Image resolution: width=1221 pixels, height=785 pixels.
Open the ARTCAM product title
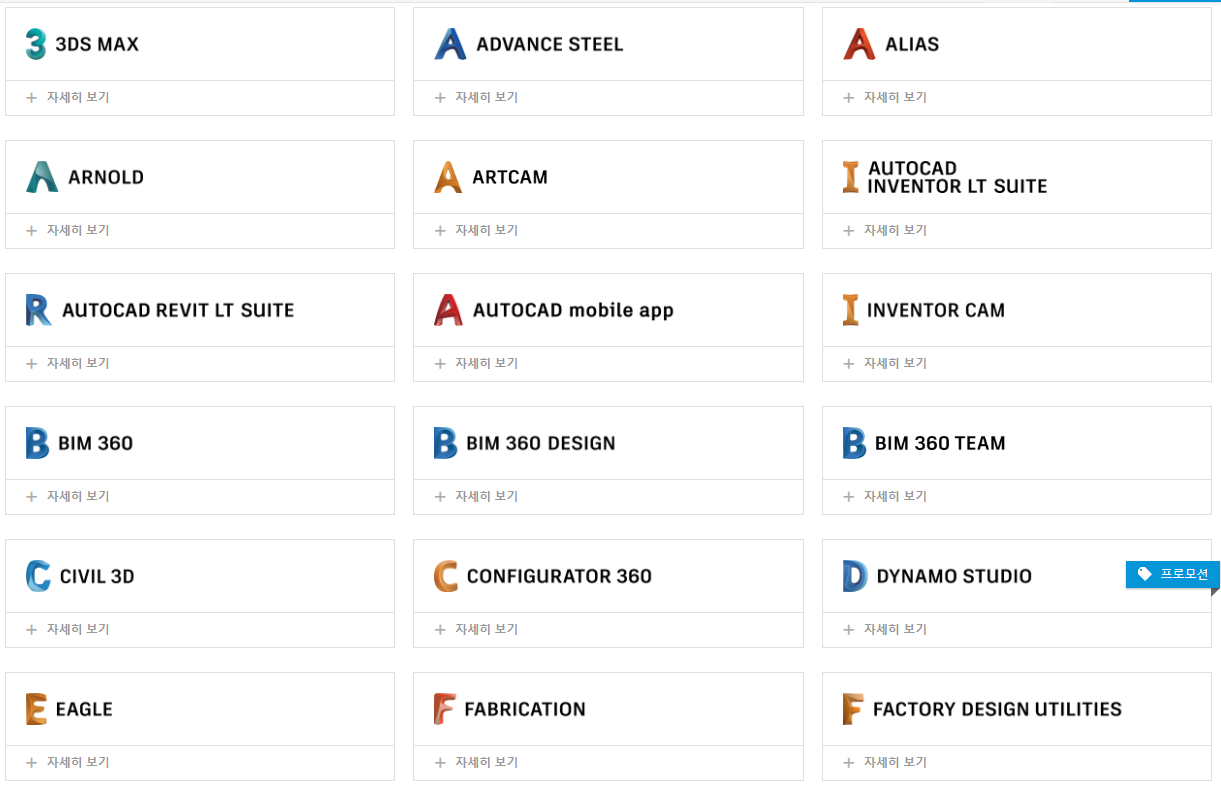[x=510, y=177]
